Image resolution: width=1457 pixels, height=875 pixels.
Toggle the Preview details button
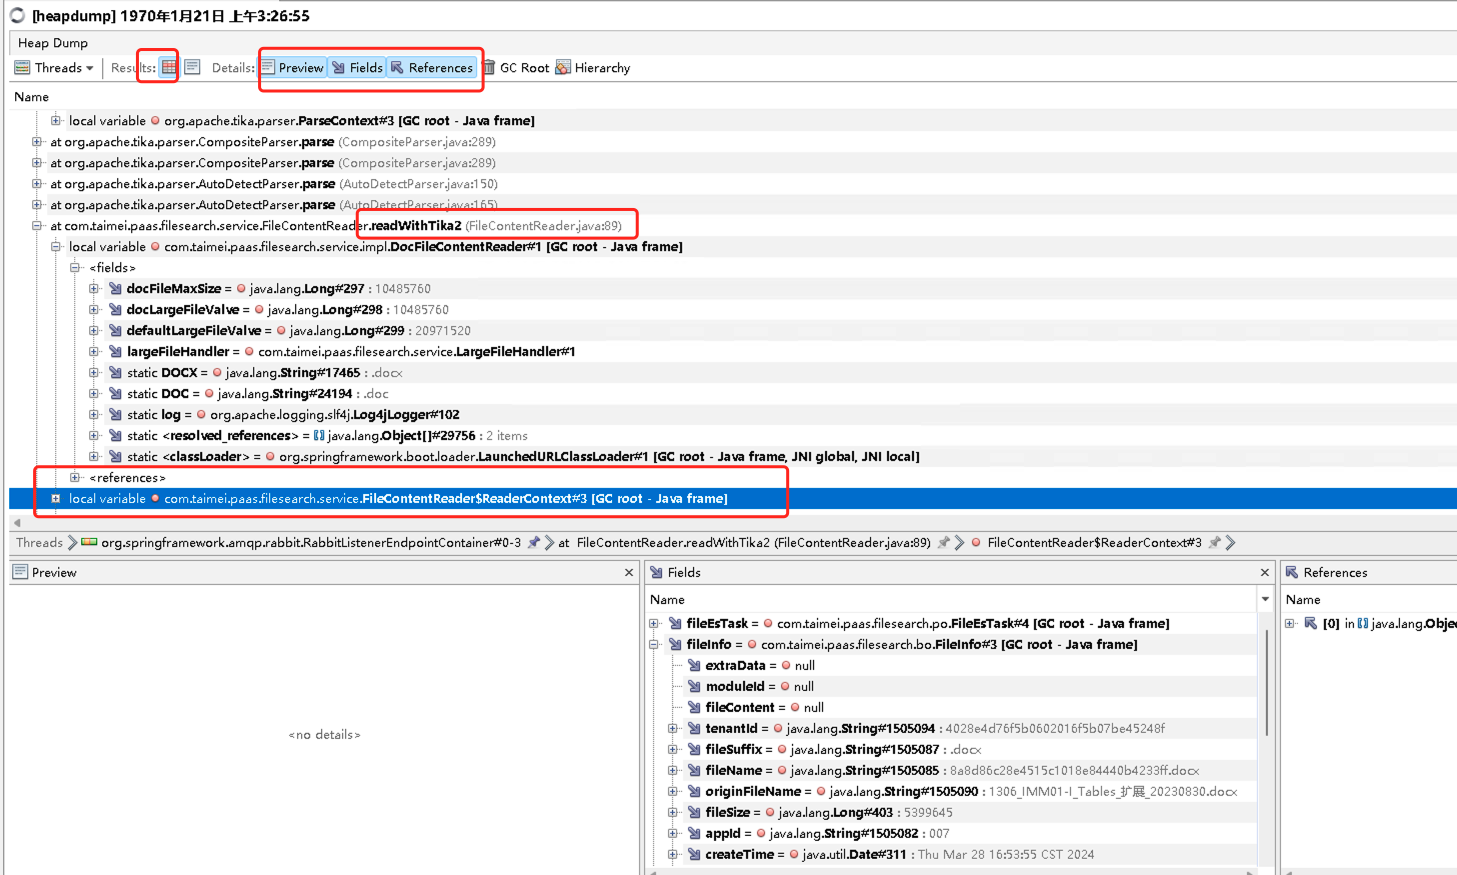tap(293, 68)
